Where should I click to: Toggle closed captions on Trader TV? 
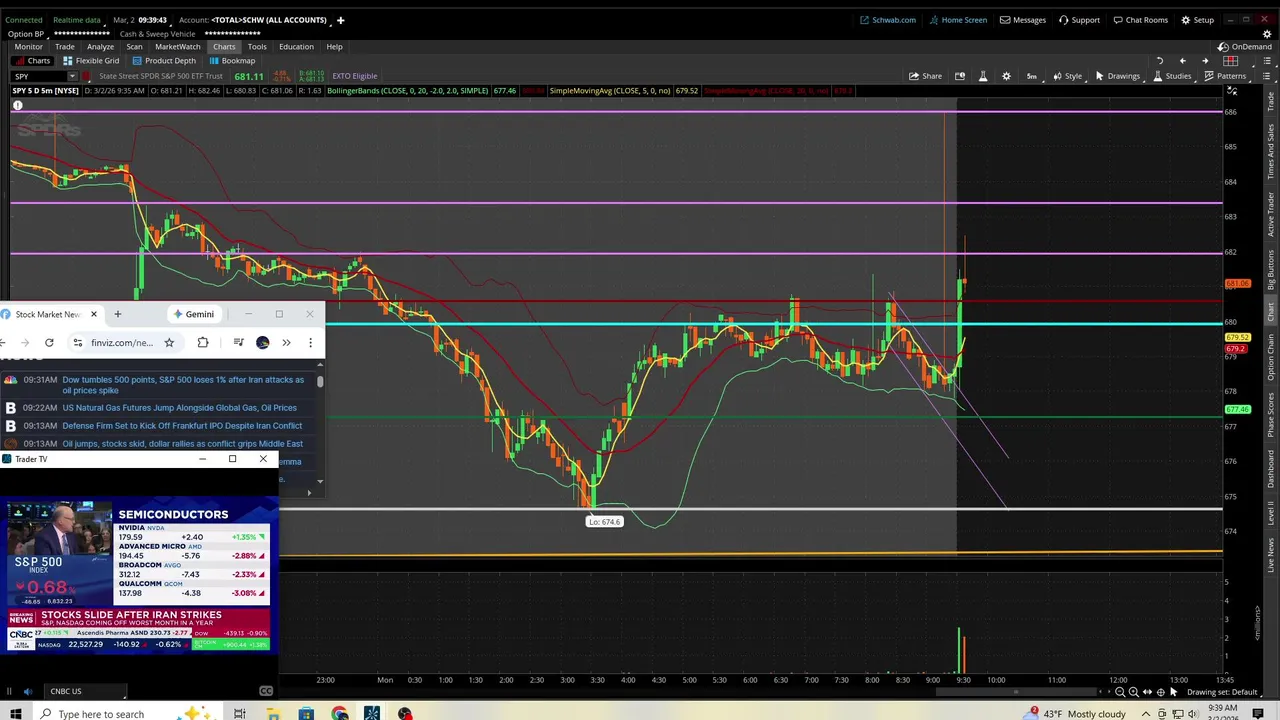point(266,691)
